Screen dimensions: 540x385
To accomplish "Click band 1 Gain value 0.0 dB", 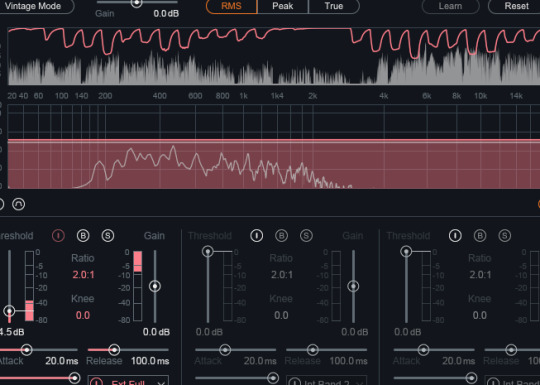I will click(156, 332).
